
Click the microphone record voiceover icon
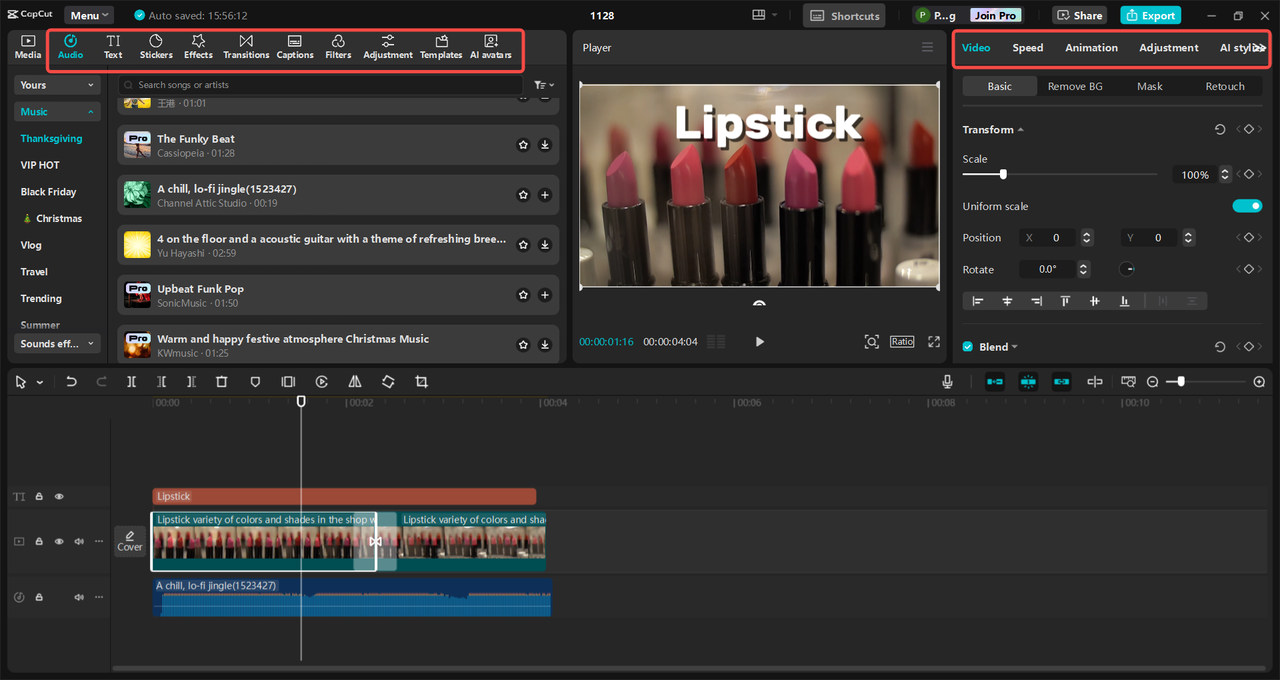pyautogui.click(x=947, y=382)
